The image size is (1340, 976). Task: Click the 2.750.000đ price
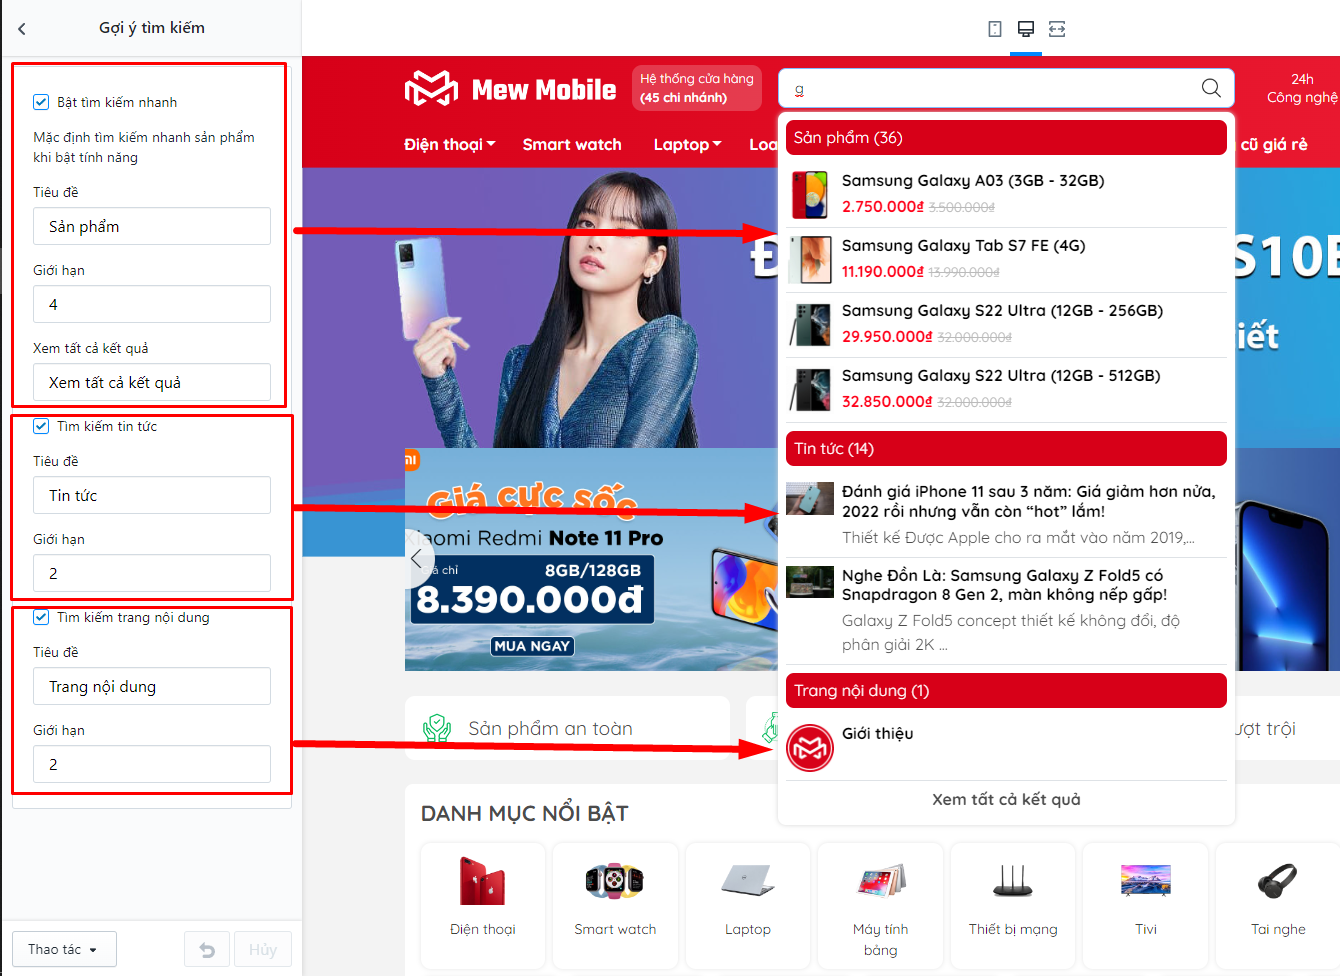click(x=883, y=206)
